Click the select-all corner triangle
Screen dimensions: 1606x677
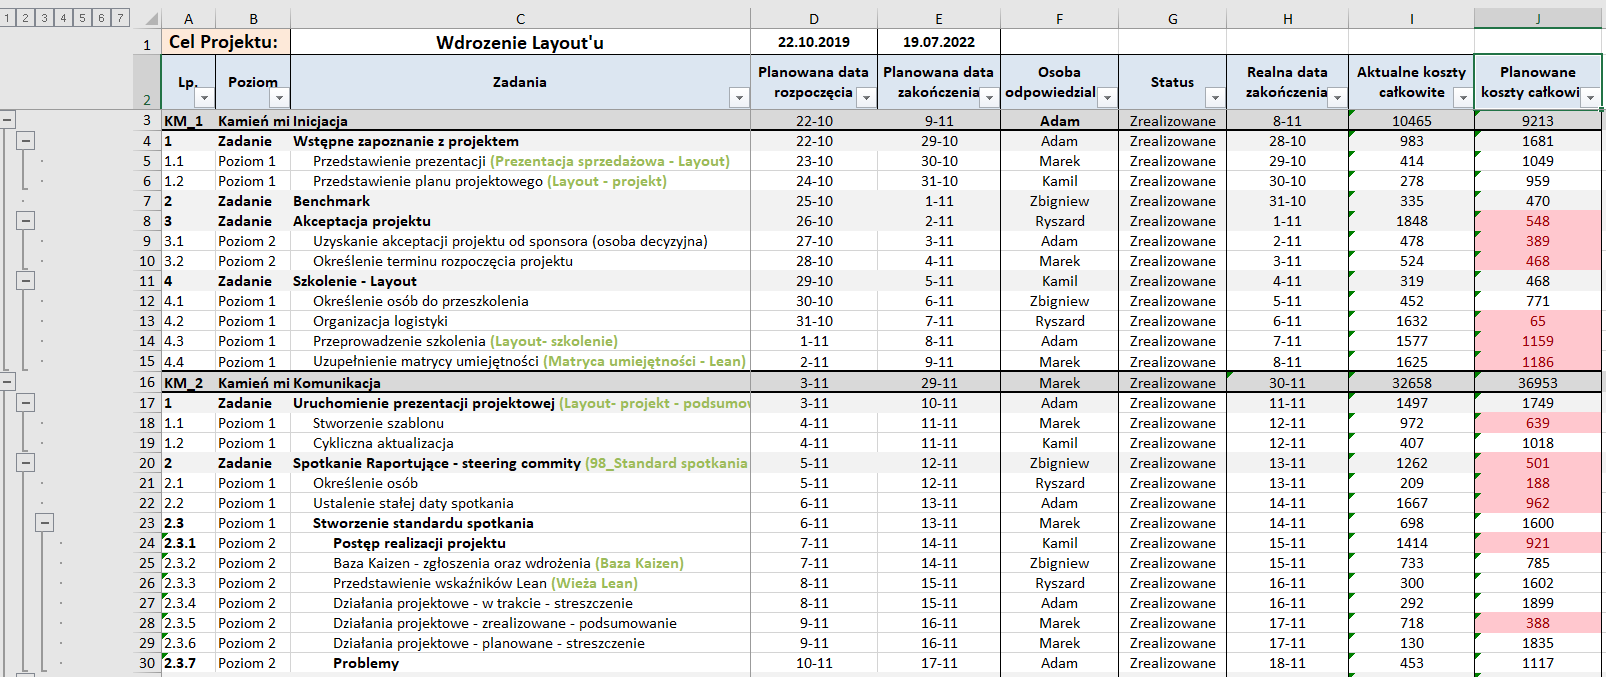tap(151, 19)
